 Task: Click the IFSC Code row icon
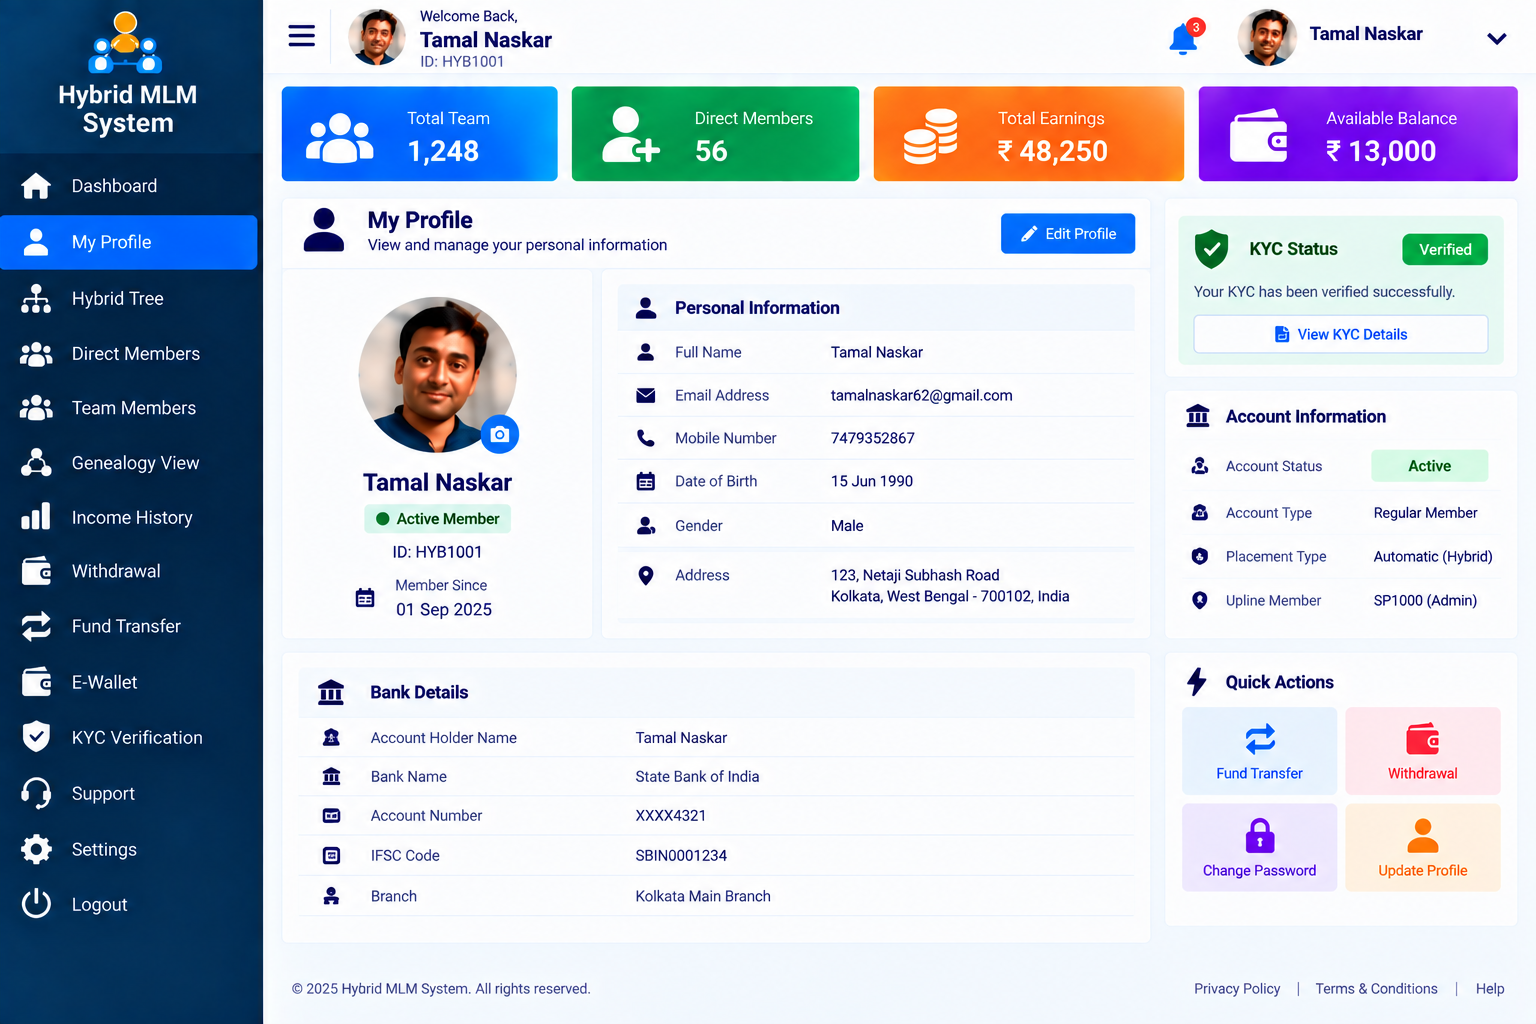[x=331, y=855]
